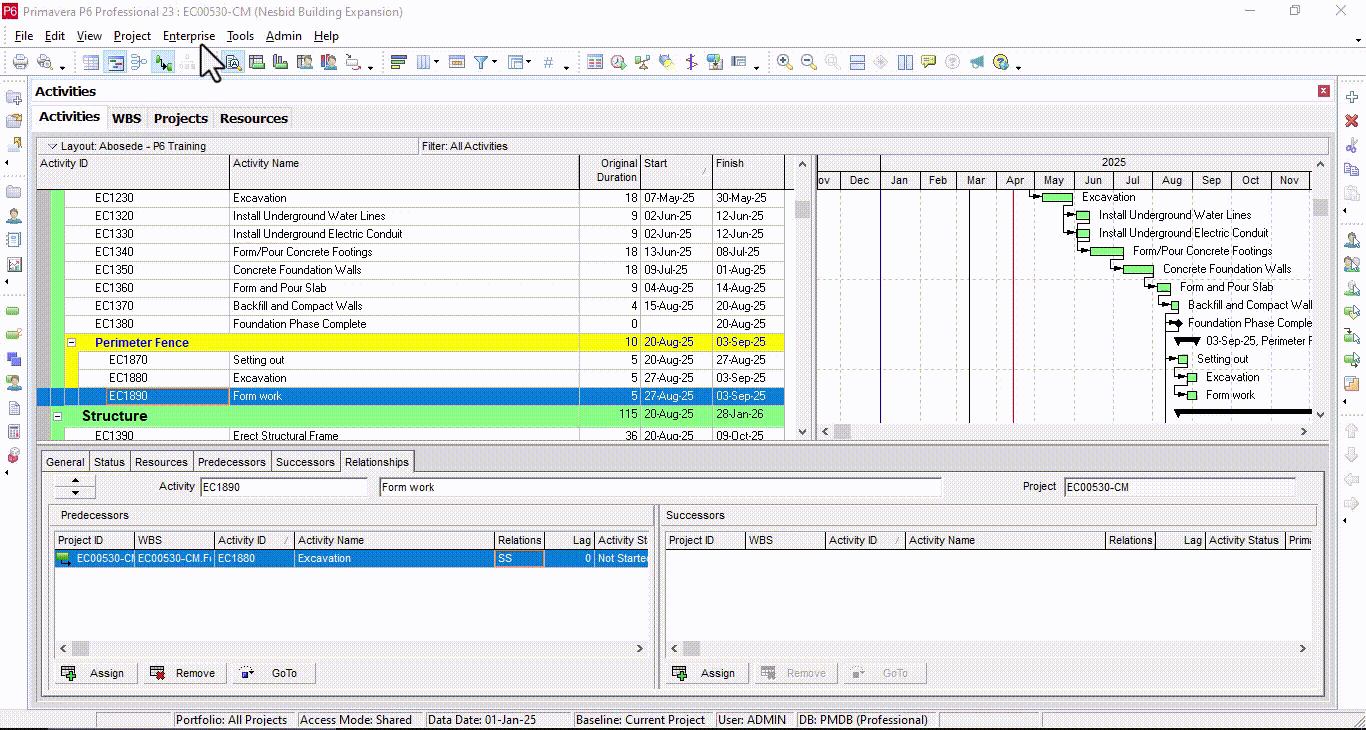Toggle the Gantt Chart view icon
Screen dimensions: 1366x730
(115, 62)
